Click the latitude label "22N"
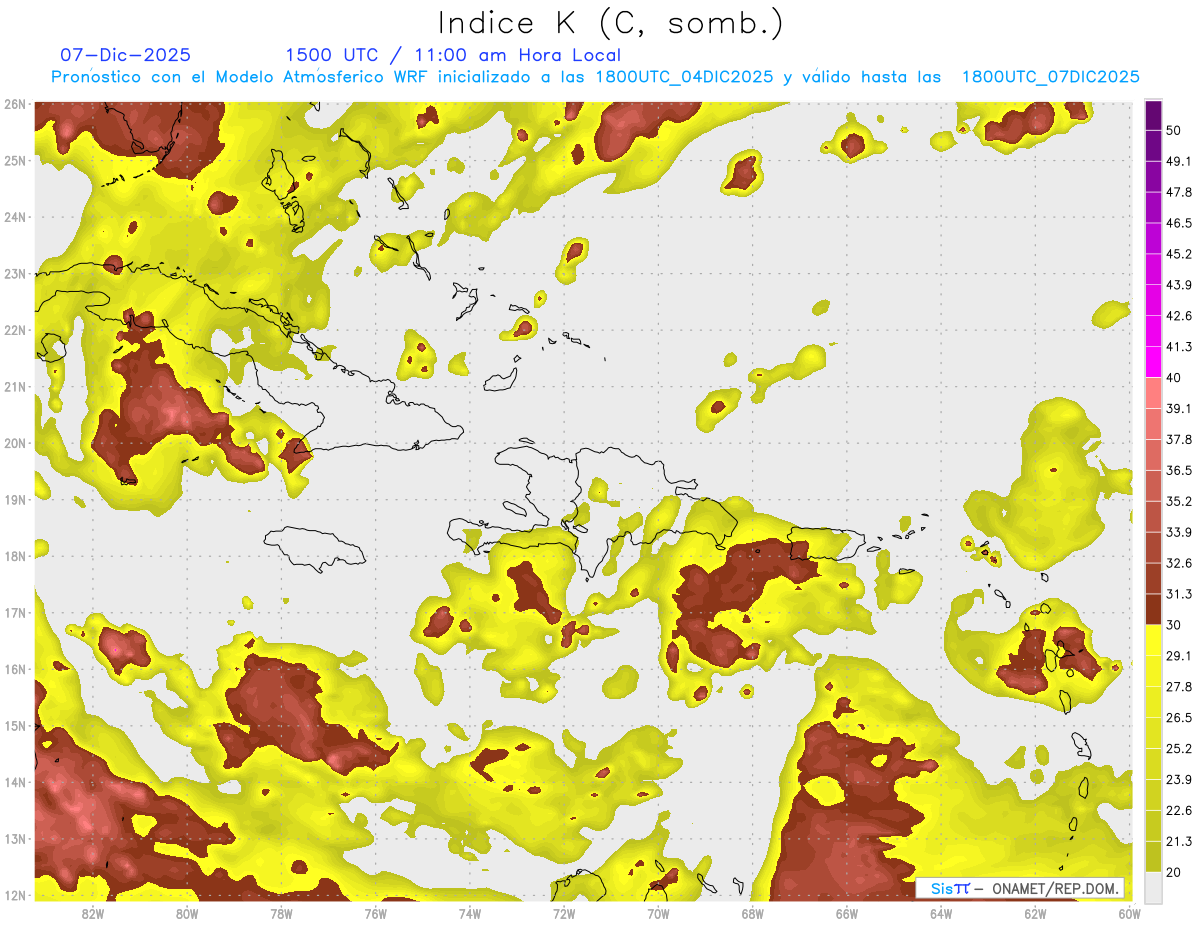1200x927 pixels. (x=14, y=330)
